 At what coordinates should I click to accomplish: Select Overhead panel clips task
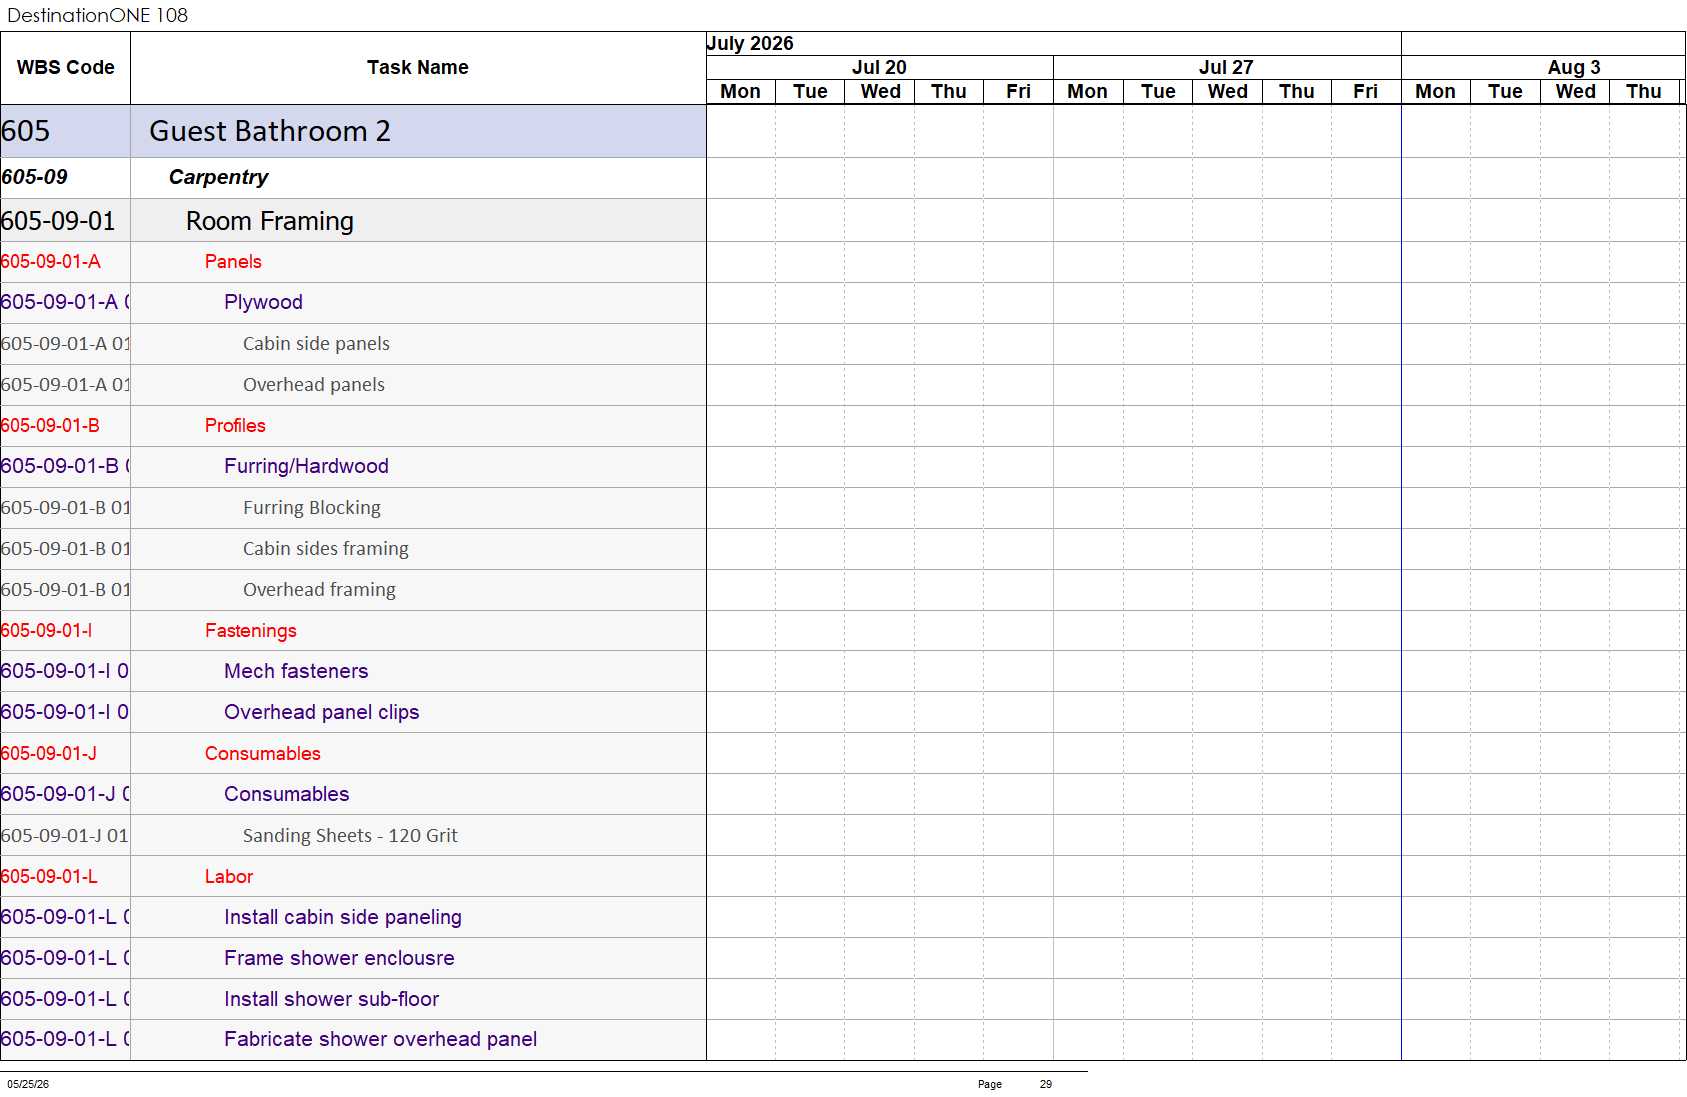[x=353, y=712]
